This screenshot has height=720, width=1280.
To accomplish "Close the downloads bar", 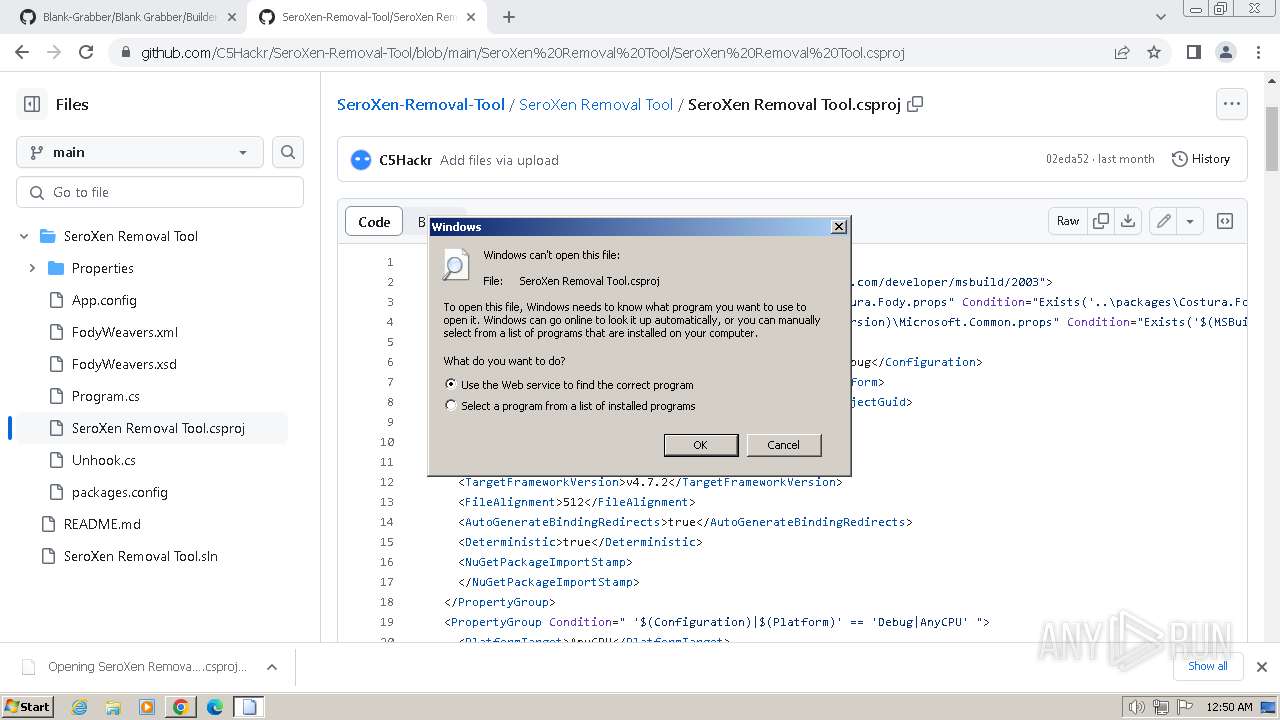I will [x=1262, y=667].
